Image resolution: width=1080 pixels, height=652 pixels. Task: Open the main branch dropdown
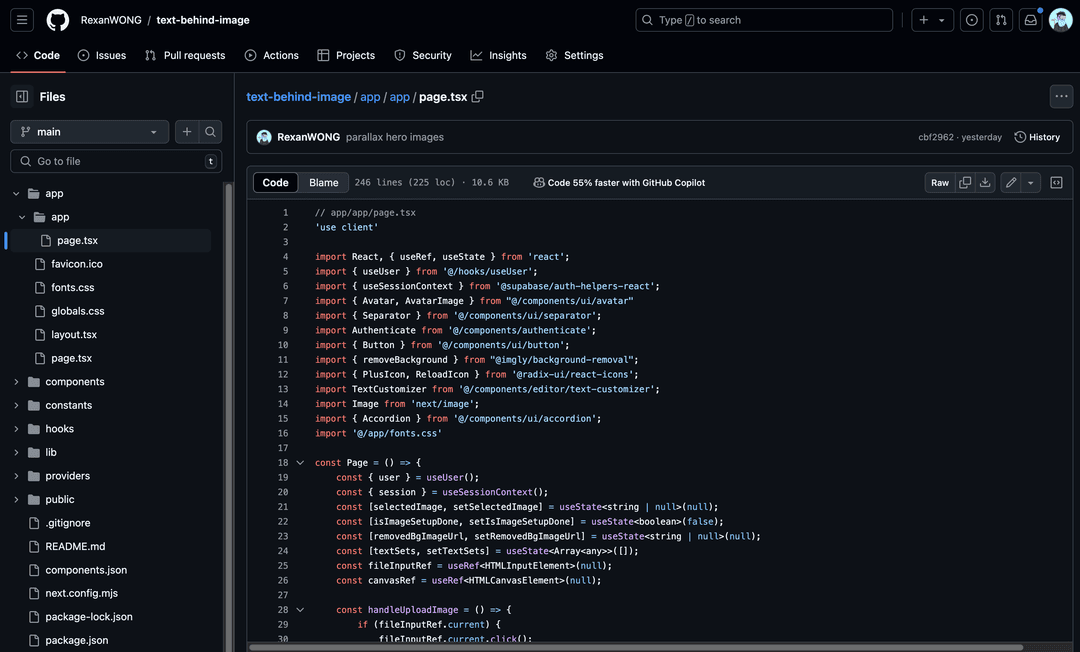tap(89, 132)
